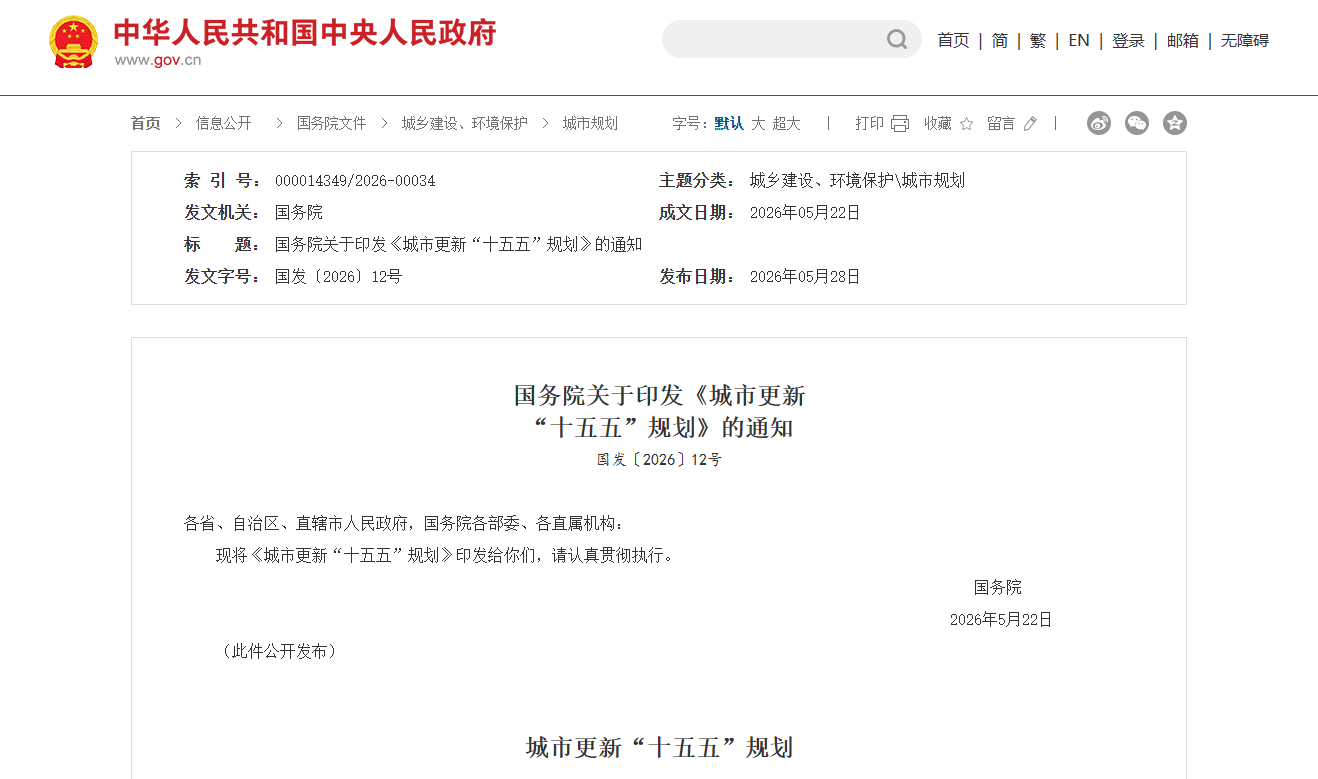This screenshot has width=1318, height=779.
Task: Click the 收藏 bookmark label
Action: point(938,123)
